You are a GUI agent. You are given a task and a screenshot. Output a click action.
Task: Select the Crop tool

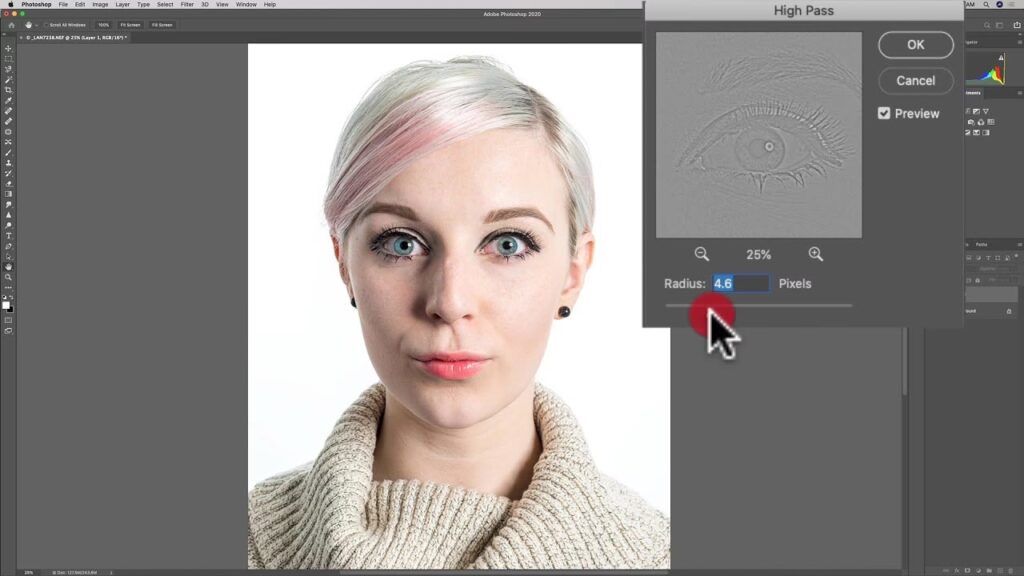[x=8, y=90]
